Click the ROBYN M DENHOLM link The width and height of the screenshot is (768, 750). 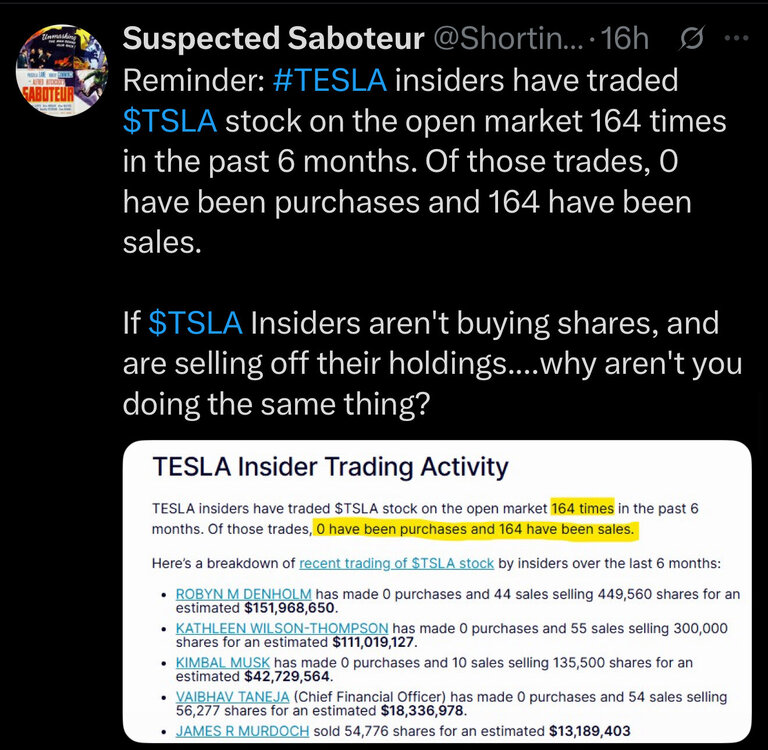[241, 594]
